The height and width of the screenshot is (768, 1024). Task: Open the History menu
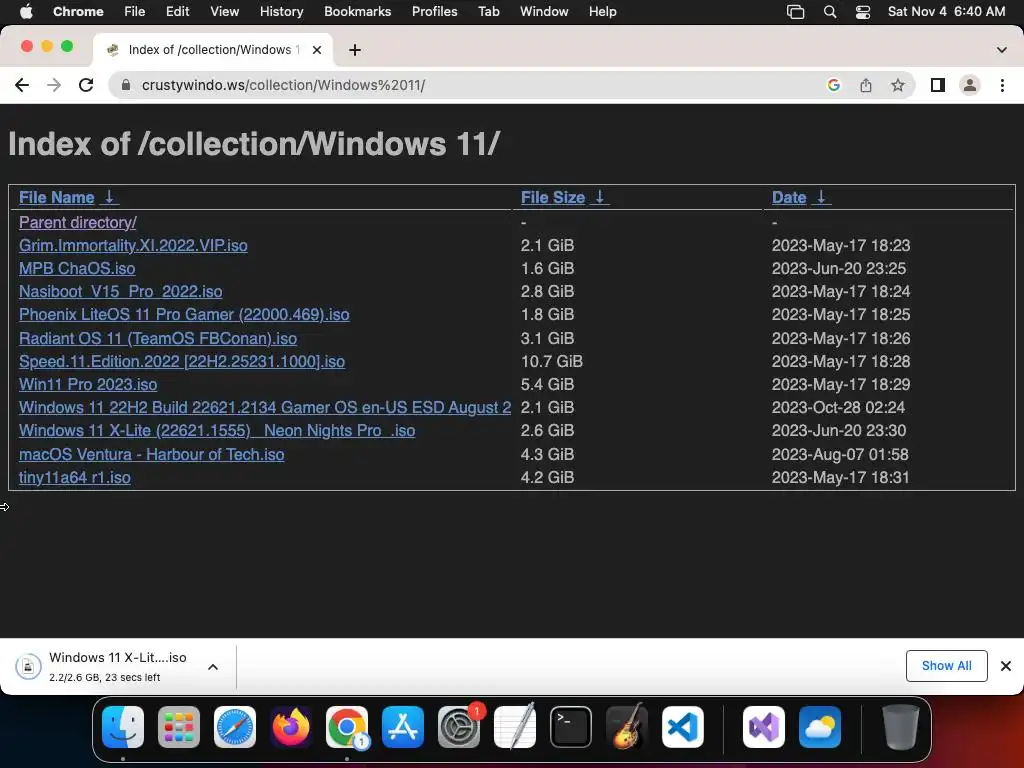pos(281,11)
